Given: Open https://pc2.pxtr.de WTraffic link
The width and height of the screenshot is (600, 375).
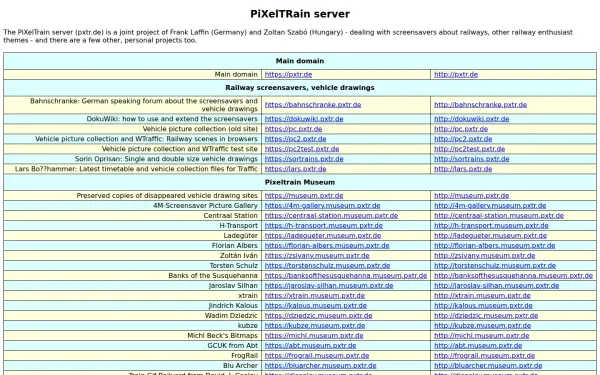Looking at the screenshot, I should tap(295, 139).
